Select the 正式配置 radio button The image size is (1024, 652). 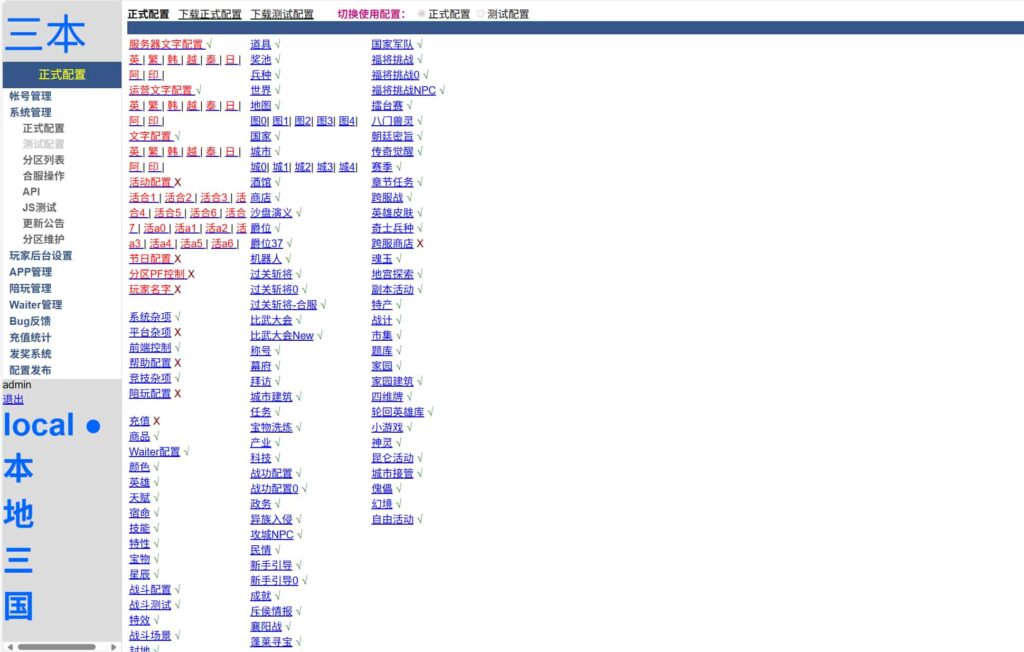421,15
